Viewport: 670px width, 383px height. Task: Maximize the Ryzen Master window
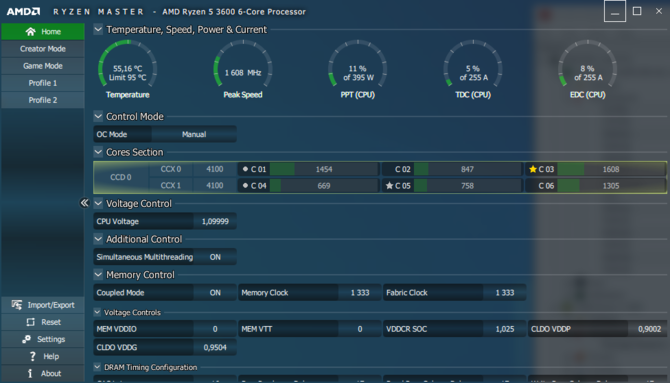(x=637, y=11)
